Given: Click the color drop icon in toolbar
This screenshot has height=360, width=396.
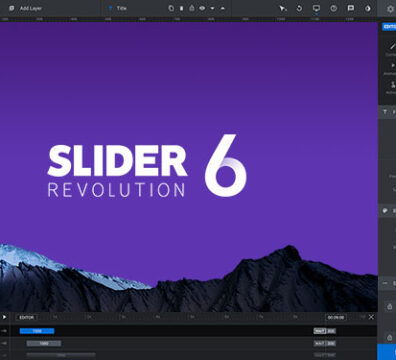Looking at the screenshot, I should tap(368, 8).
